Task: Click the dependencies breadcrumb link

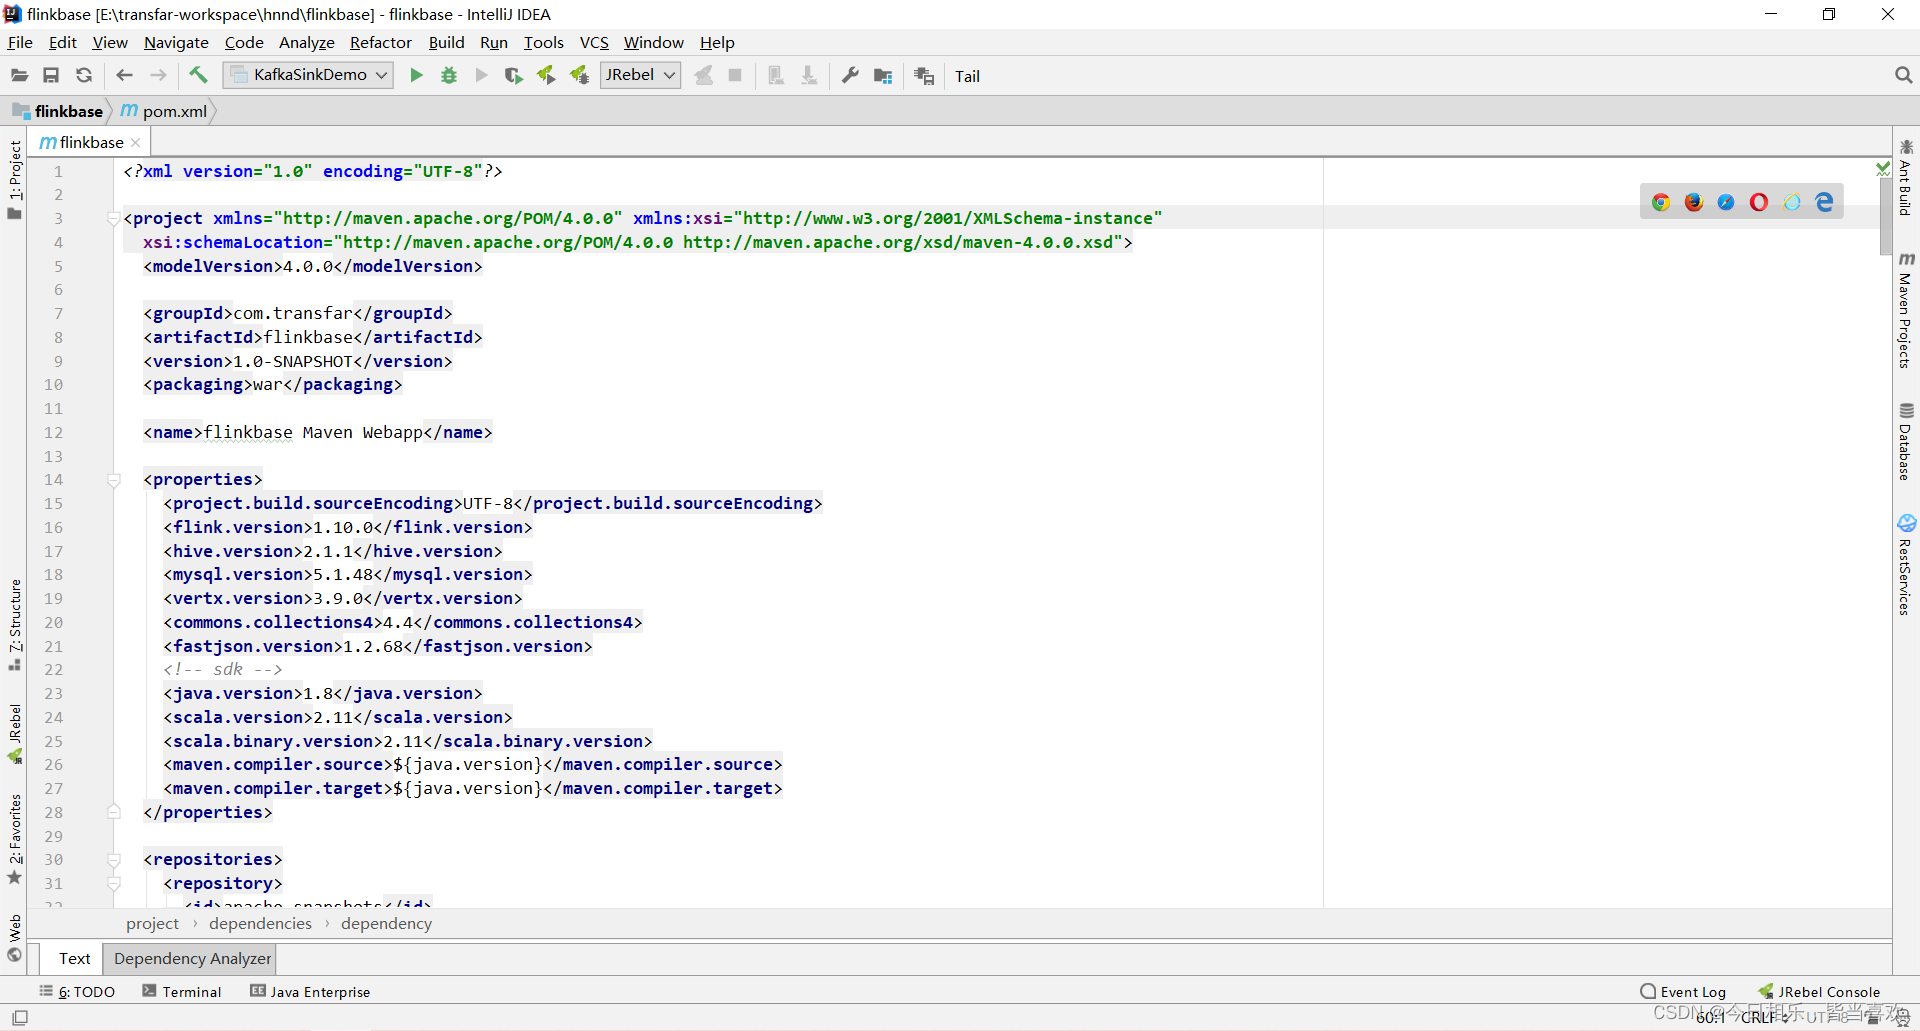Action: pyautogui.click(x=259, y=923)
